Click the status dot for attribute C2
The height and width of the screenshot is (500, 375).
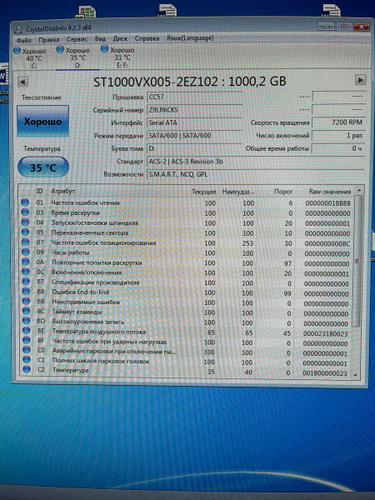click(x=27, y=369)
